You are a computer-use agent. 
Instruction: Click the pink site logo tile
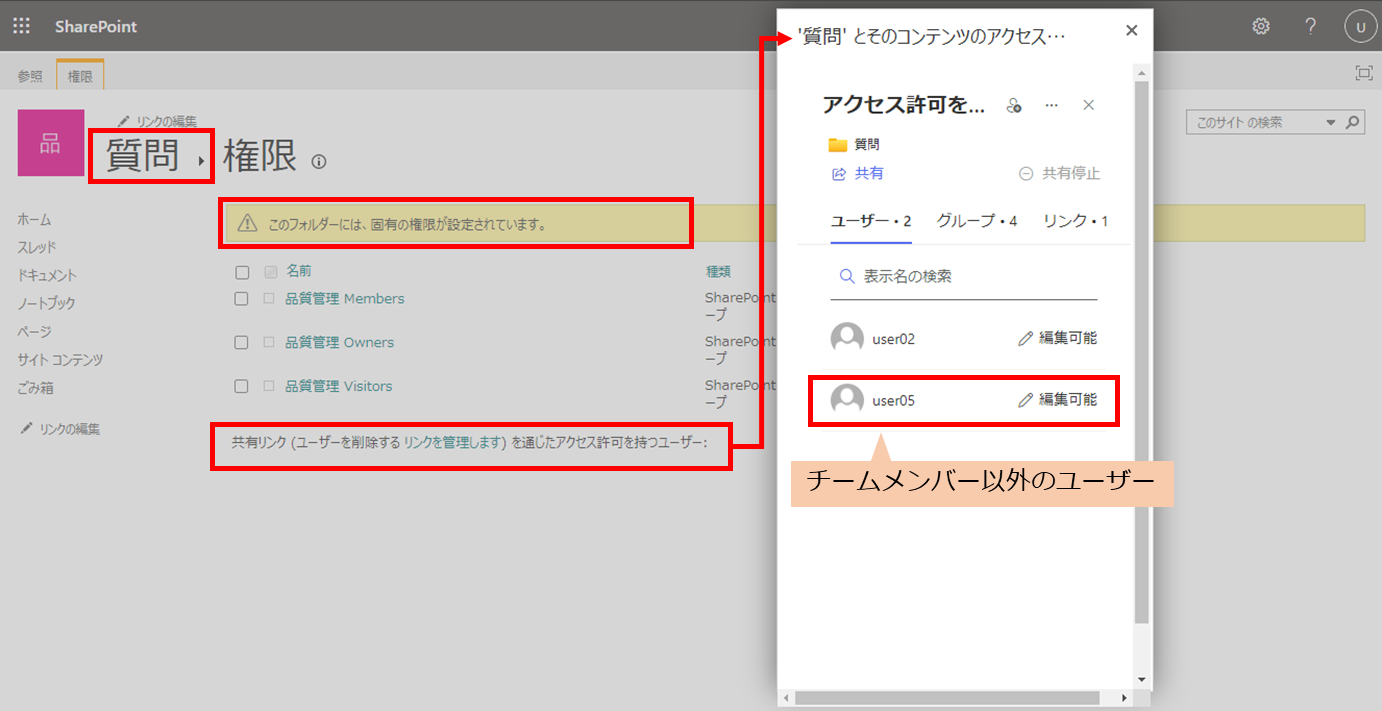[x=51, y=143]
